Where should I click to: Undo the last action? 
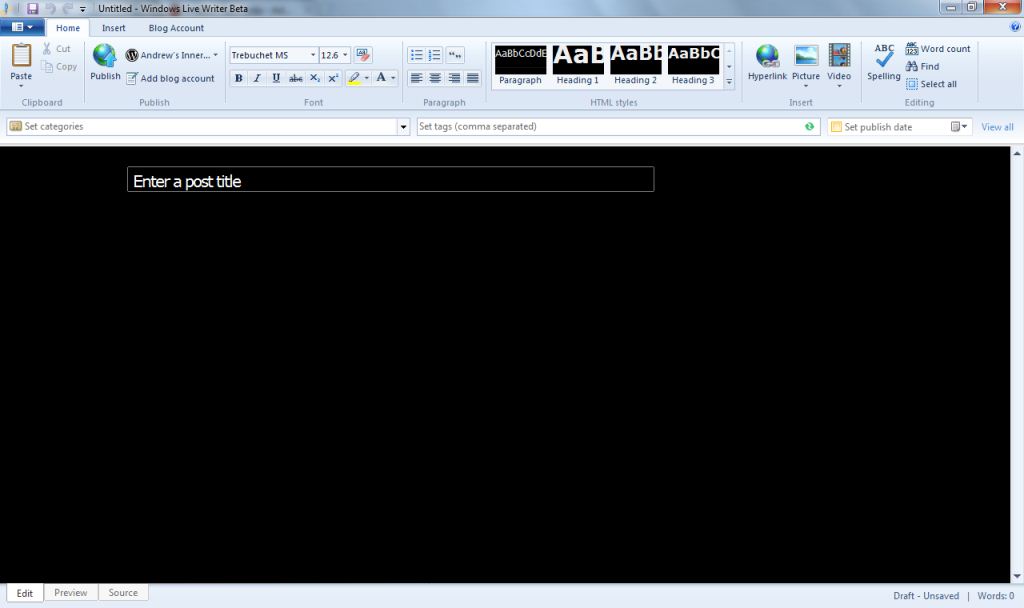pos(50,8)
